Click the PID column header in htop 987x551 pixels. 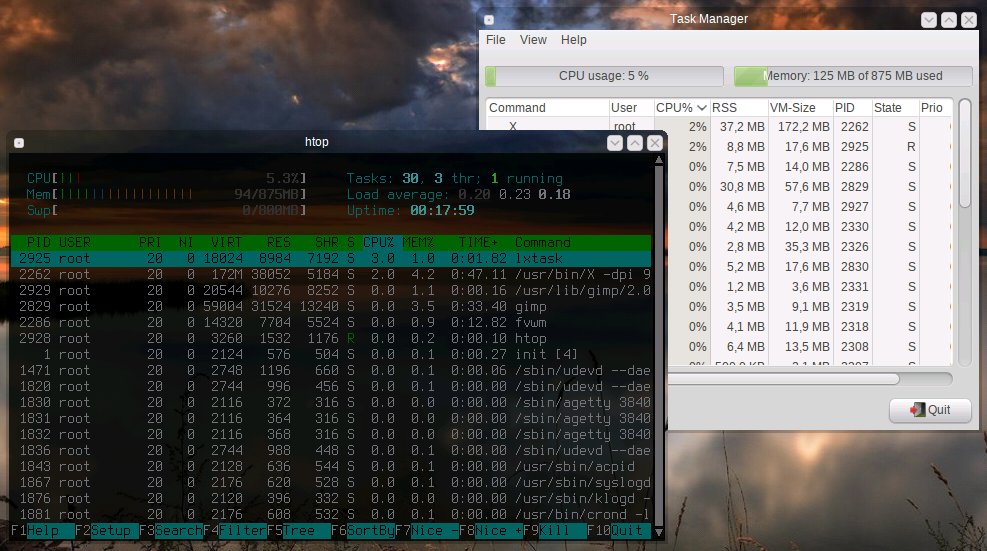pos(38,242)
